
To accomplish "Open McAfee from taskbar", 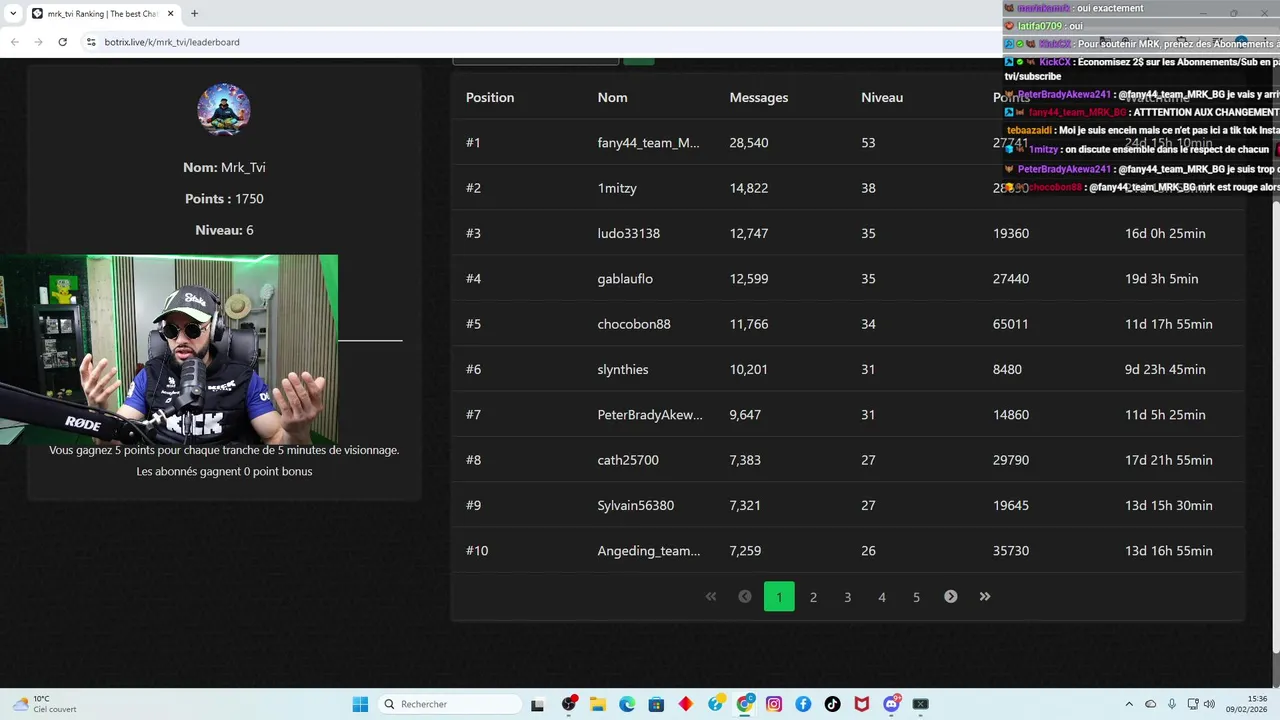I will tap(862, 704).
